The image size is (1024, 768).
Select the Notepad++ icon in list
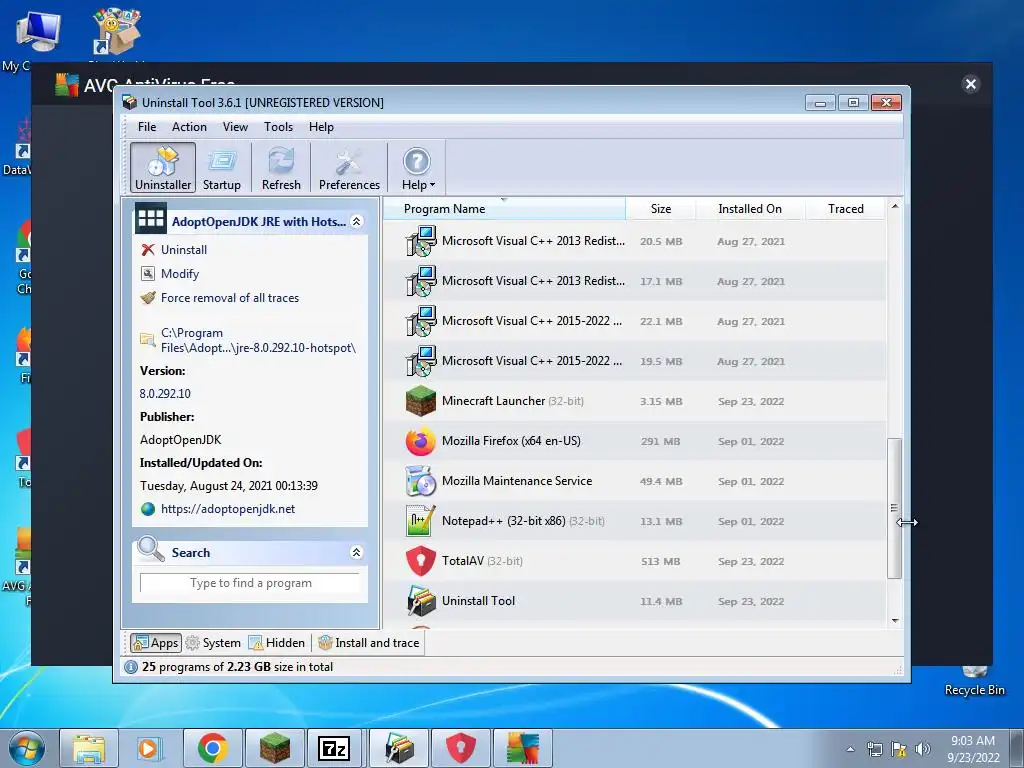pyautogui.click(x=421, y=521)
